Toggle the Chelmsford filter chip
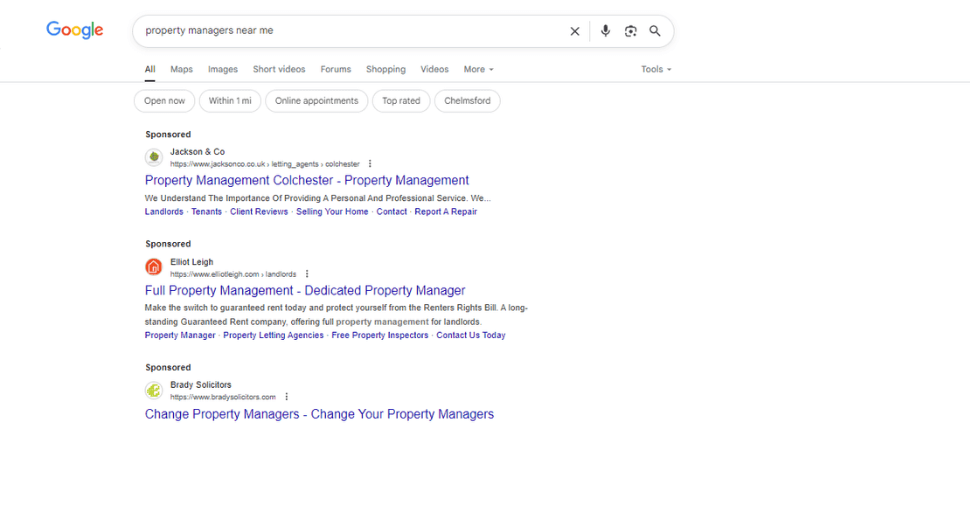Viewport: 970px width, 517px height. [467, 101]
